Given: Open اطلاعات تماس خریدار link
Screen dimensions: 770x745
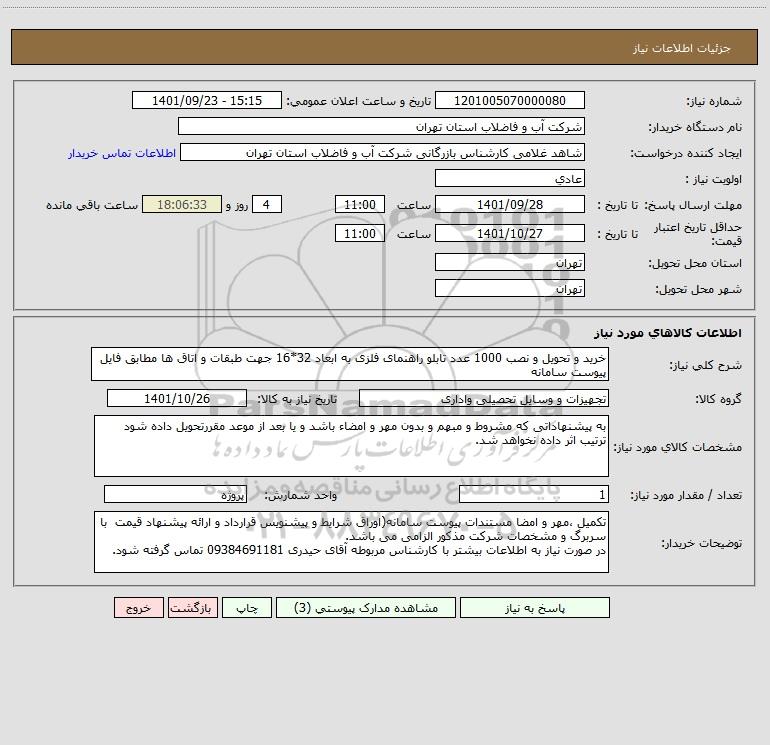Looking at the screenshot, I should pyautogui.click(x=122, y=153).
